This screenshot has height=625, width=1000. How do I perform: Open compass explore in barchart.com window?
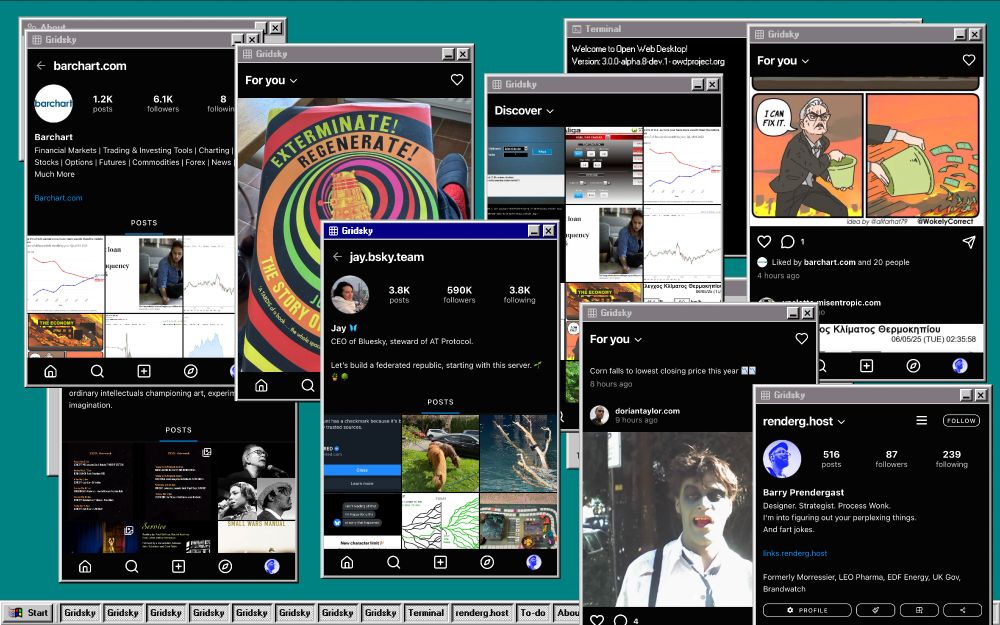point(191,371)
